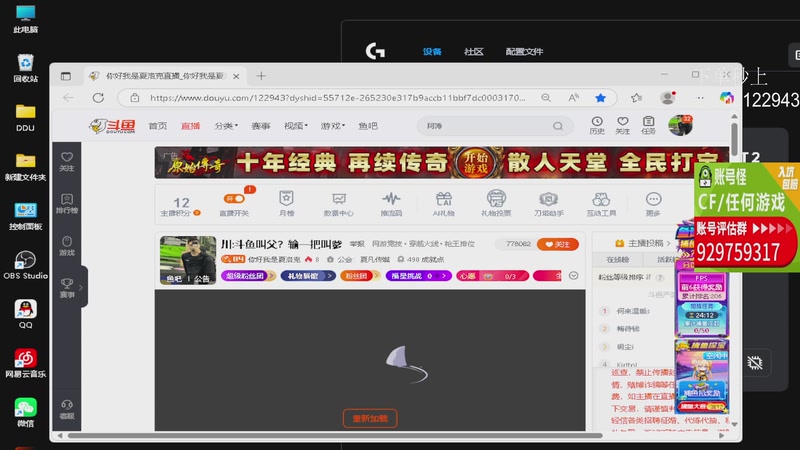Viewport: 800px width, 450px height.
Task: Expand the left sidebar collapse arrow
Action: [x=81, y=287]
